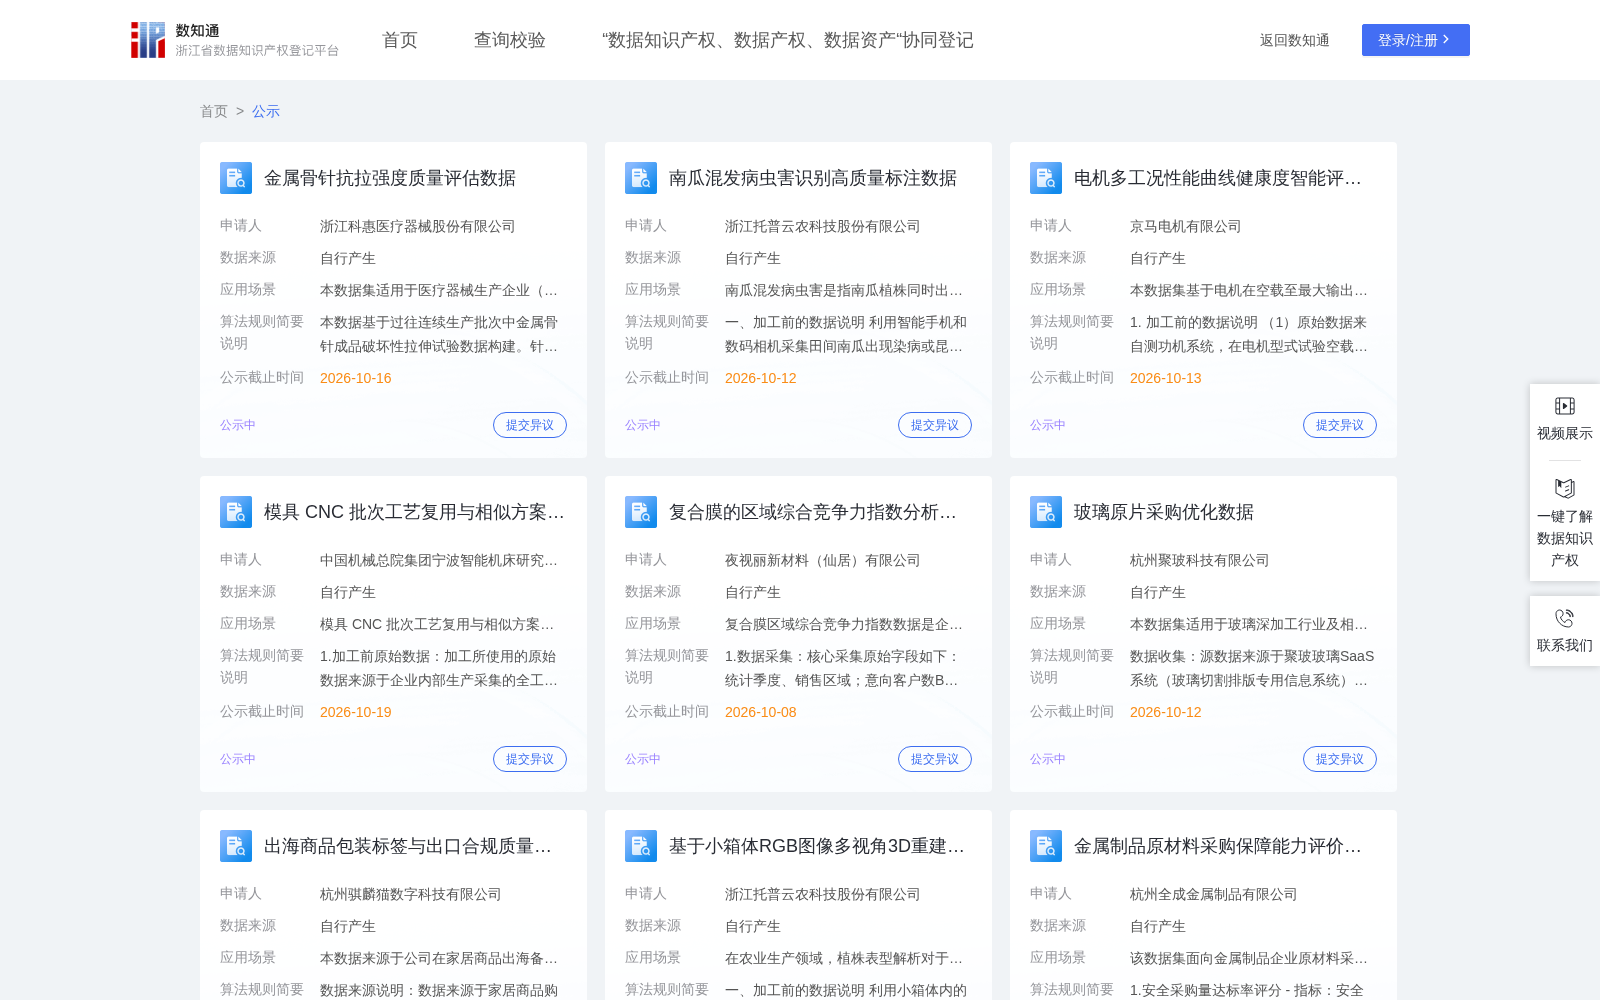Click the document icon of 模具 CNC 批次工艺 card
The image size is (1600, 1000).
pyautogui.click(x=236, y=512)
